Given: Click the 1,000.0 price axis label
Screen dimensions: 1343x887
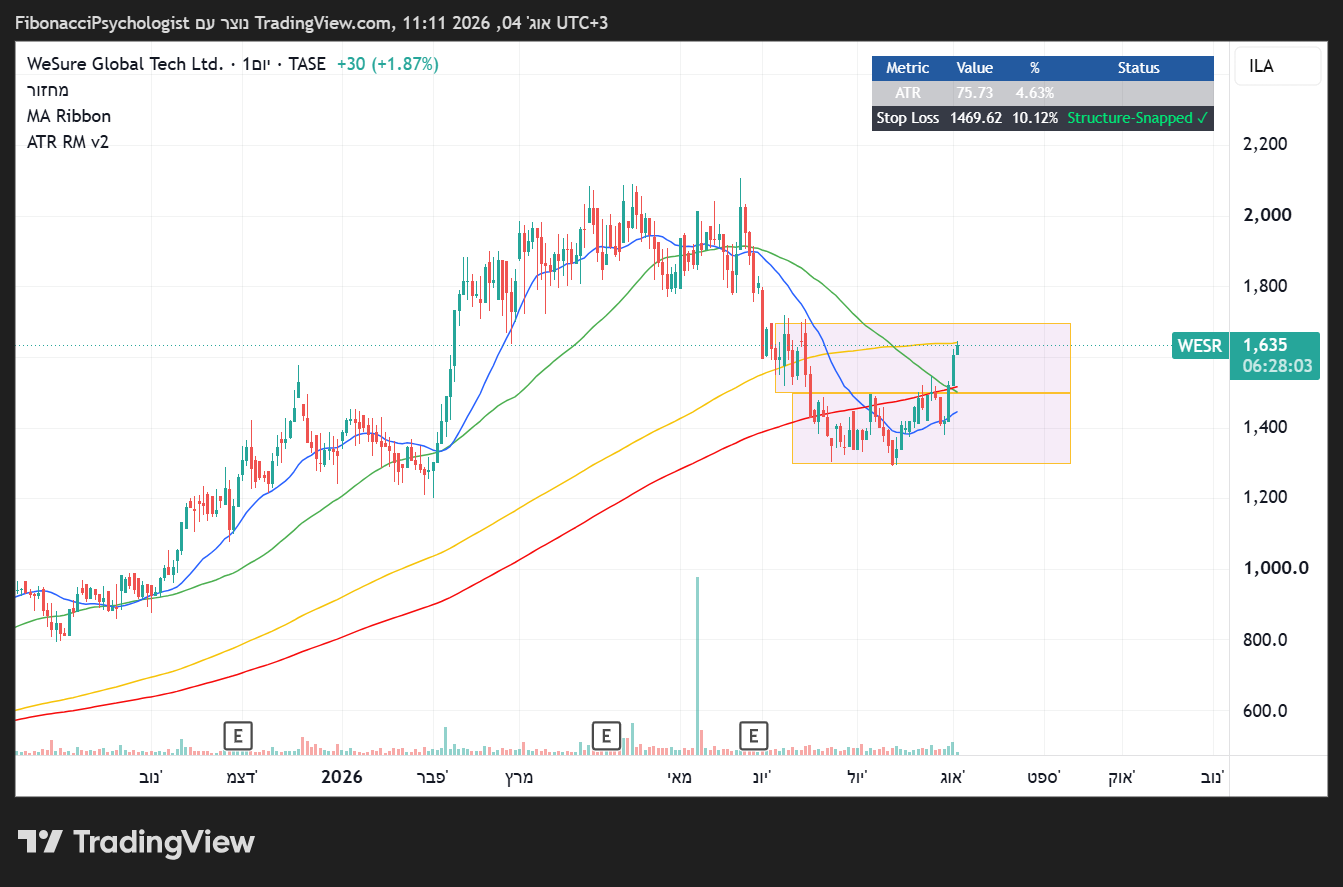Looking at the screenshot, I should (x=1275, y=568).
